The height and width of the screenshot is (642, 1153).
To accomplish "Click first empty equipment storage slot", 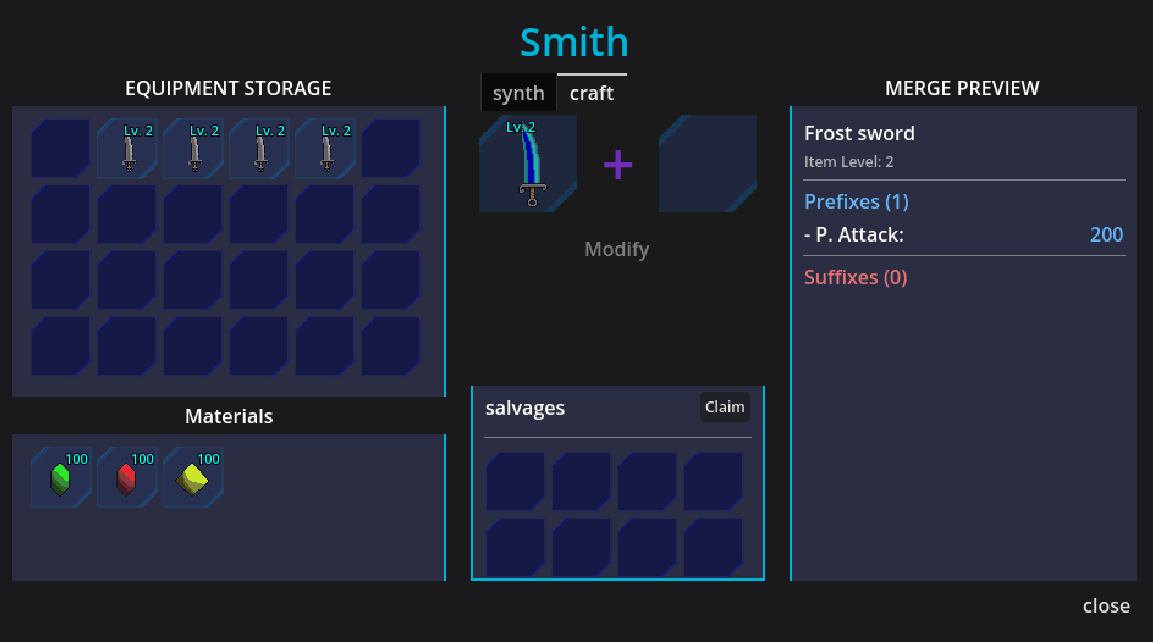I will pyautogui.click(x=60, y=148).
